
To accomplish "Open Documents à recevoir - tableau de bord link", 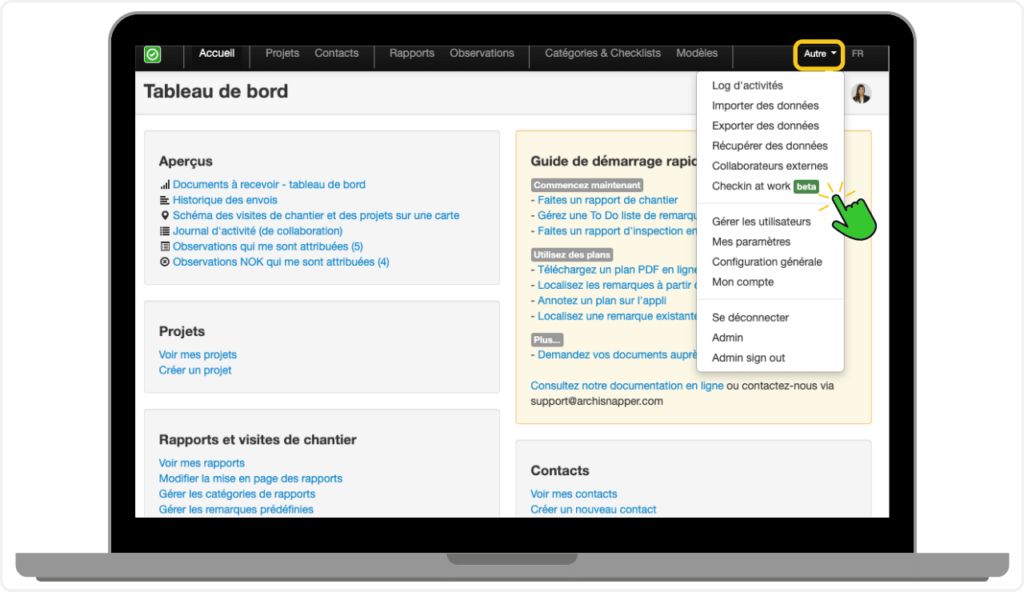I will (269, 185).
